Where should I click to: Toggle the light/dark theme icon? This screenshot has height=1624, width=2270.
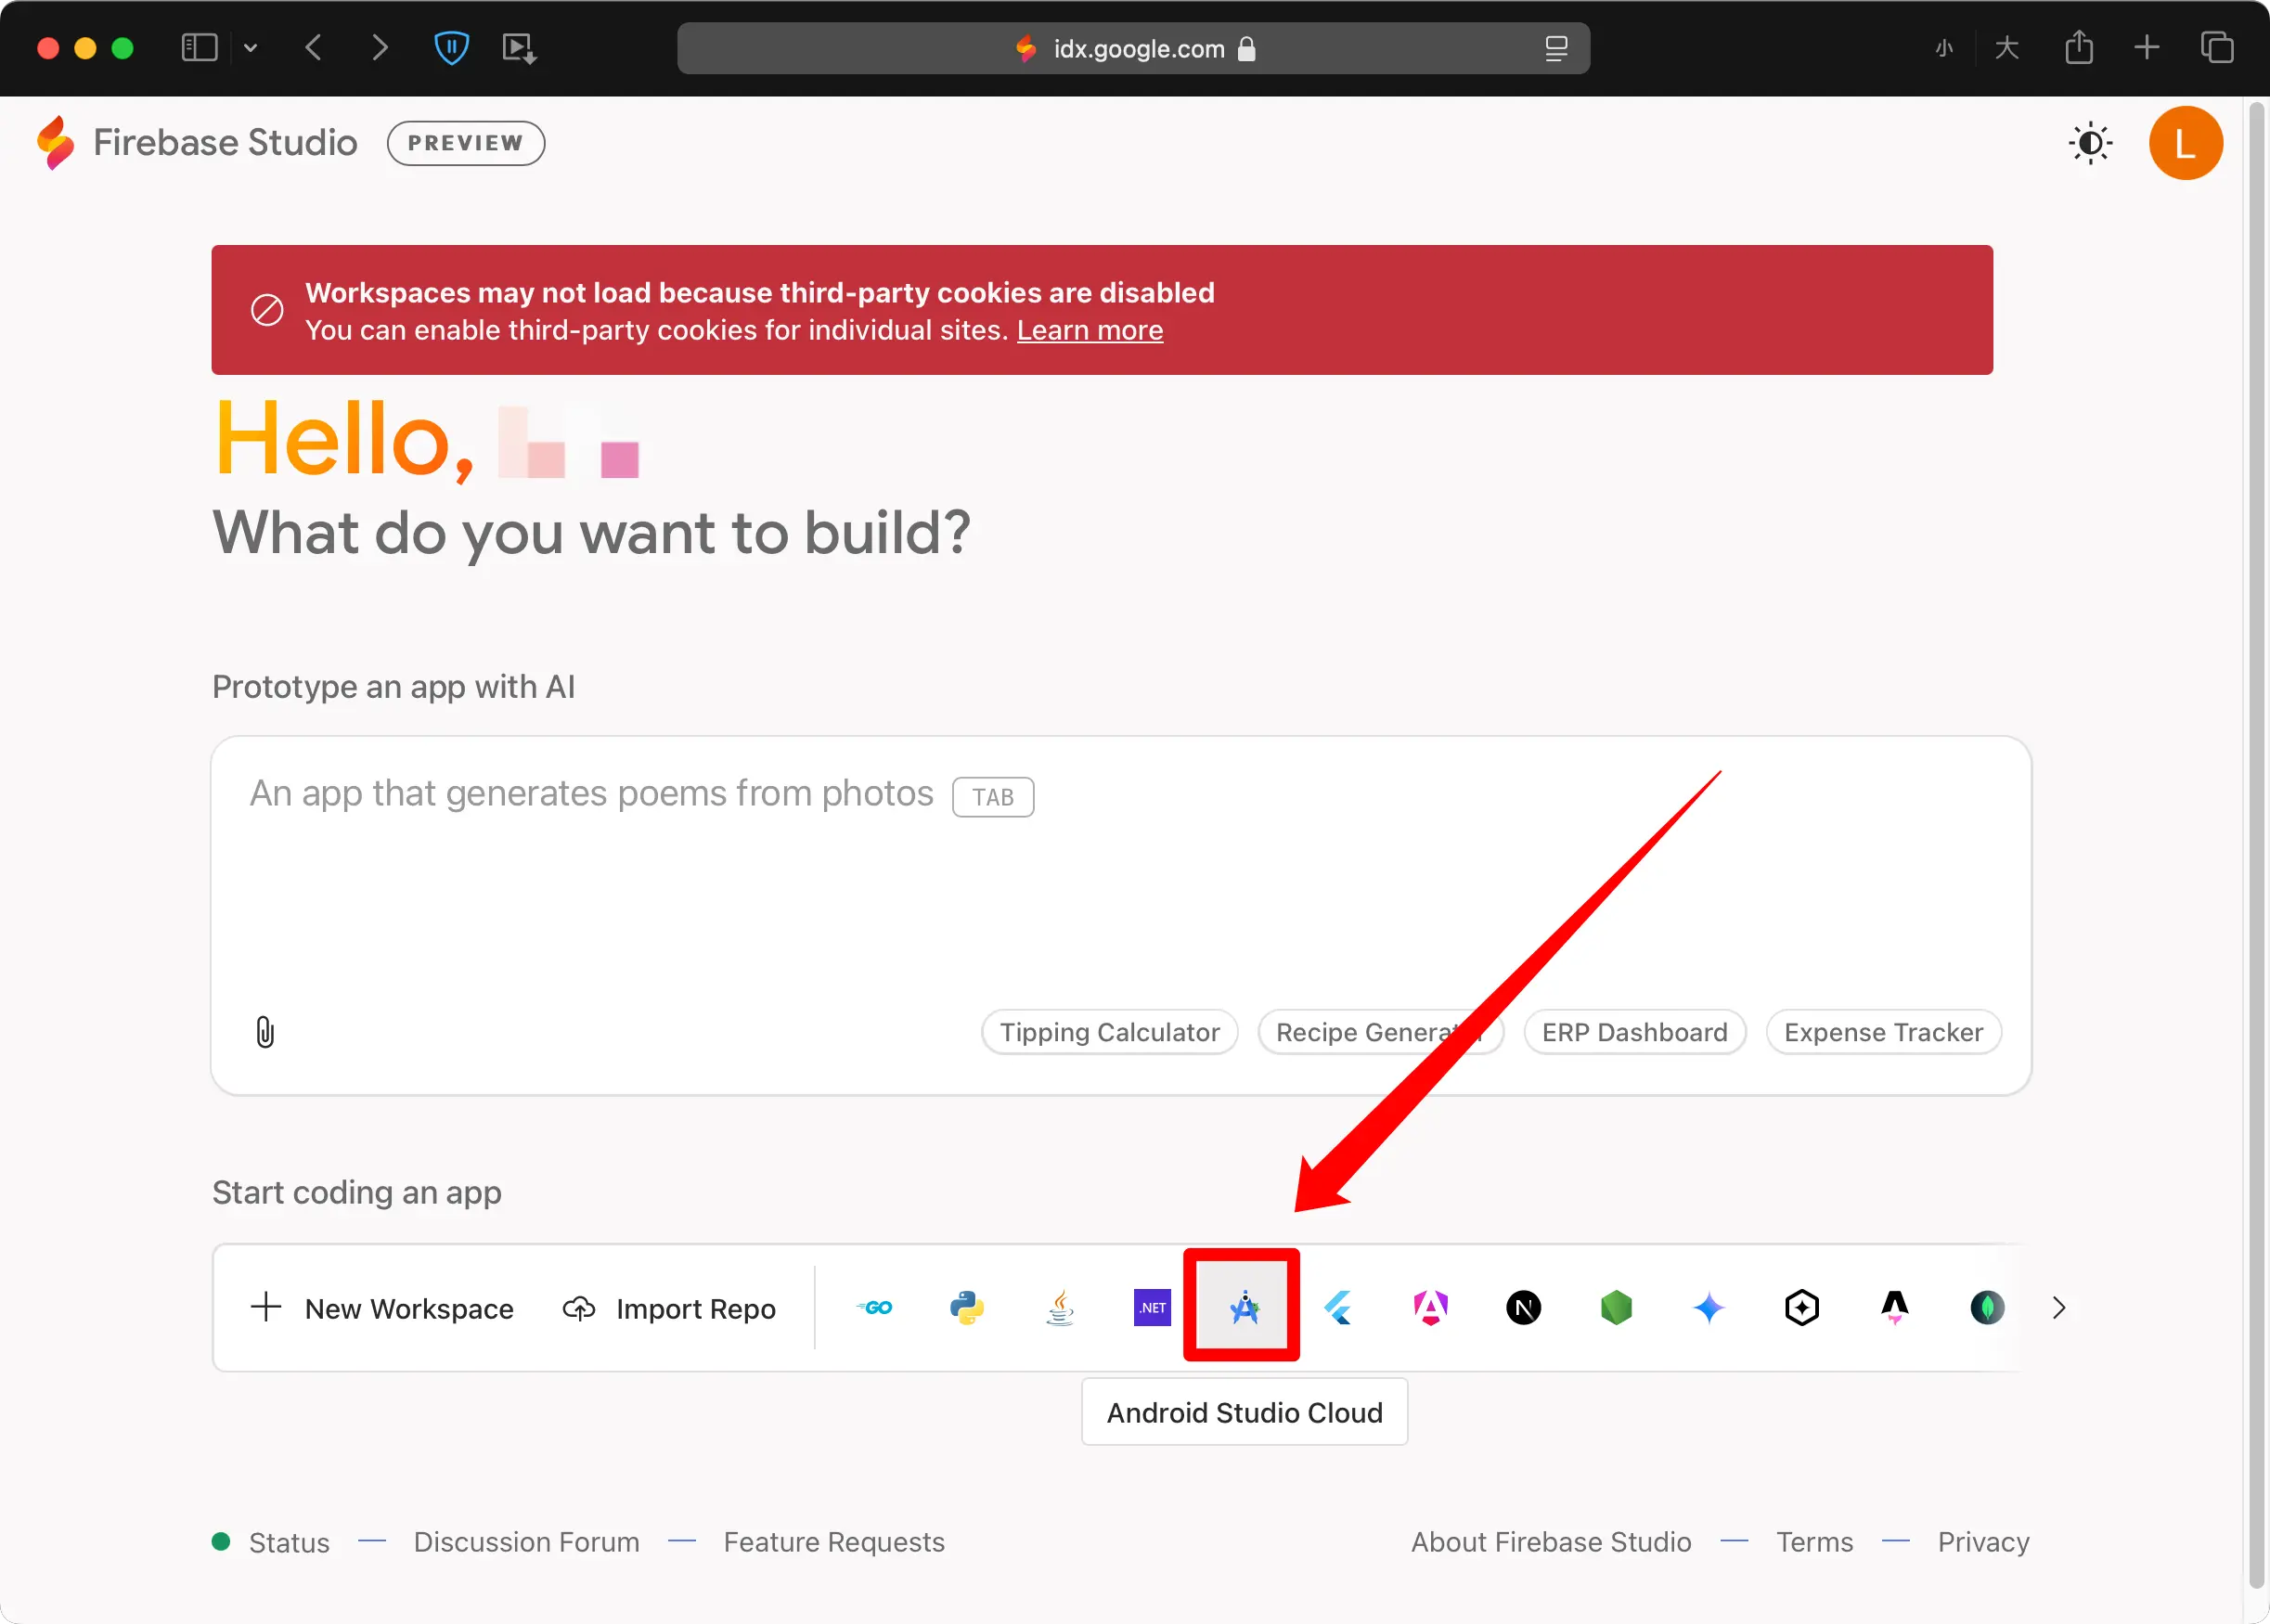click(x=2090, y=143)
